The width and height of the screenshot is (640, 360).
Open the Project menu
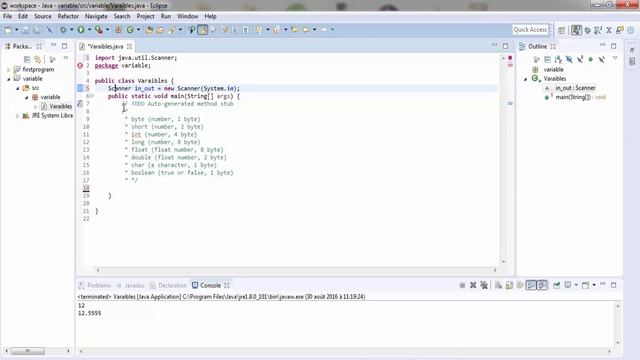tap(145, 16)
